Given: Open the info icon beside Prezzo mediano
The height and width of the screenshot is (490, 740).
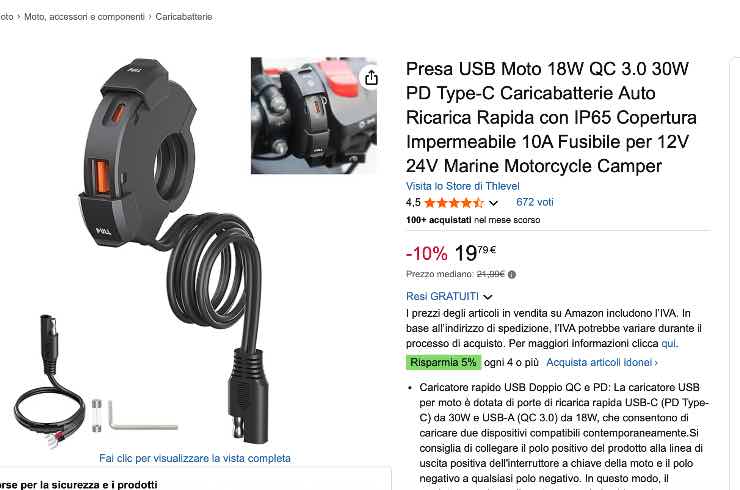Looking at the screenshot, I should (512, 274).
